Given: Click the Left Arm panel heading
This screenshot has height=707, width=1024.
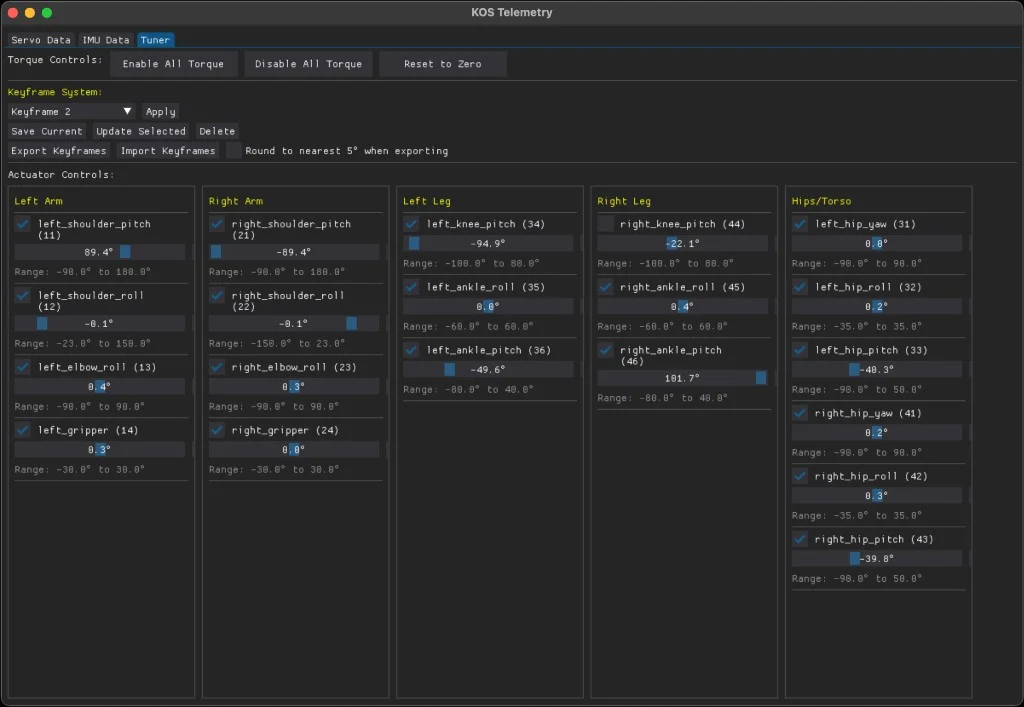Looking at the screenshot, I should coord(39,201).
